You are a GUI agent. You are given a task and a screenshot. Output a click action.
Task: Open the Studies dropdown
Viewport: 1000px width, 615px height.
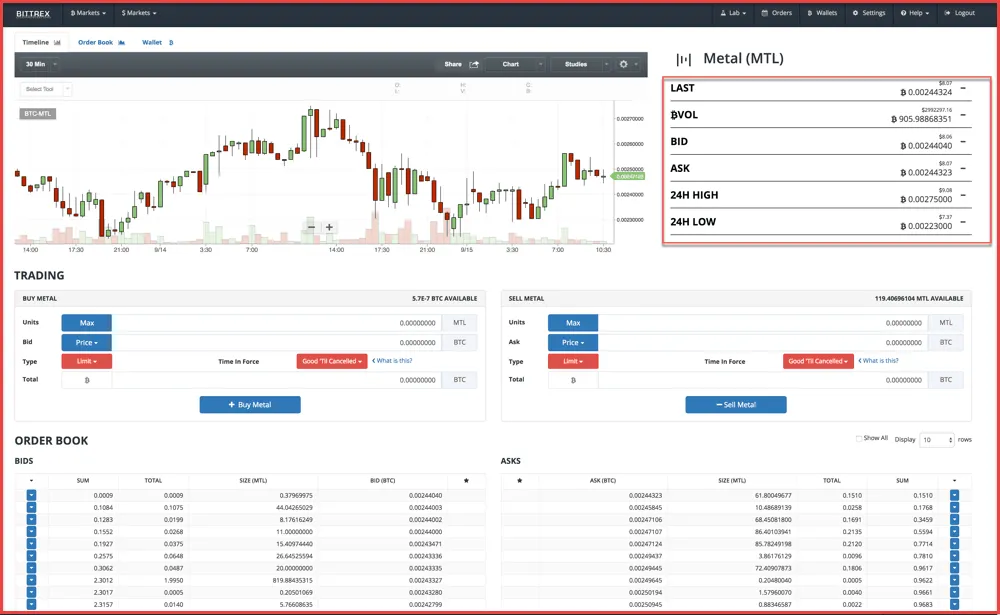coord(580,64)
